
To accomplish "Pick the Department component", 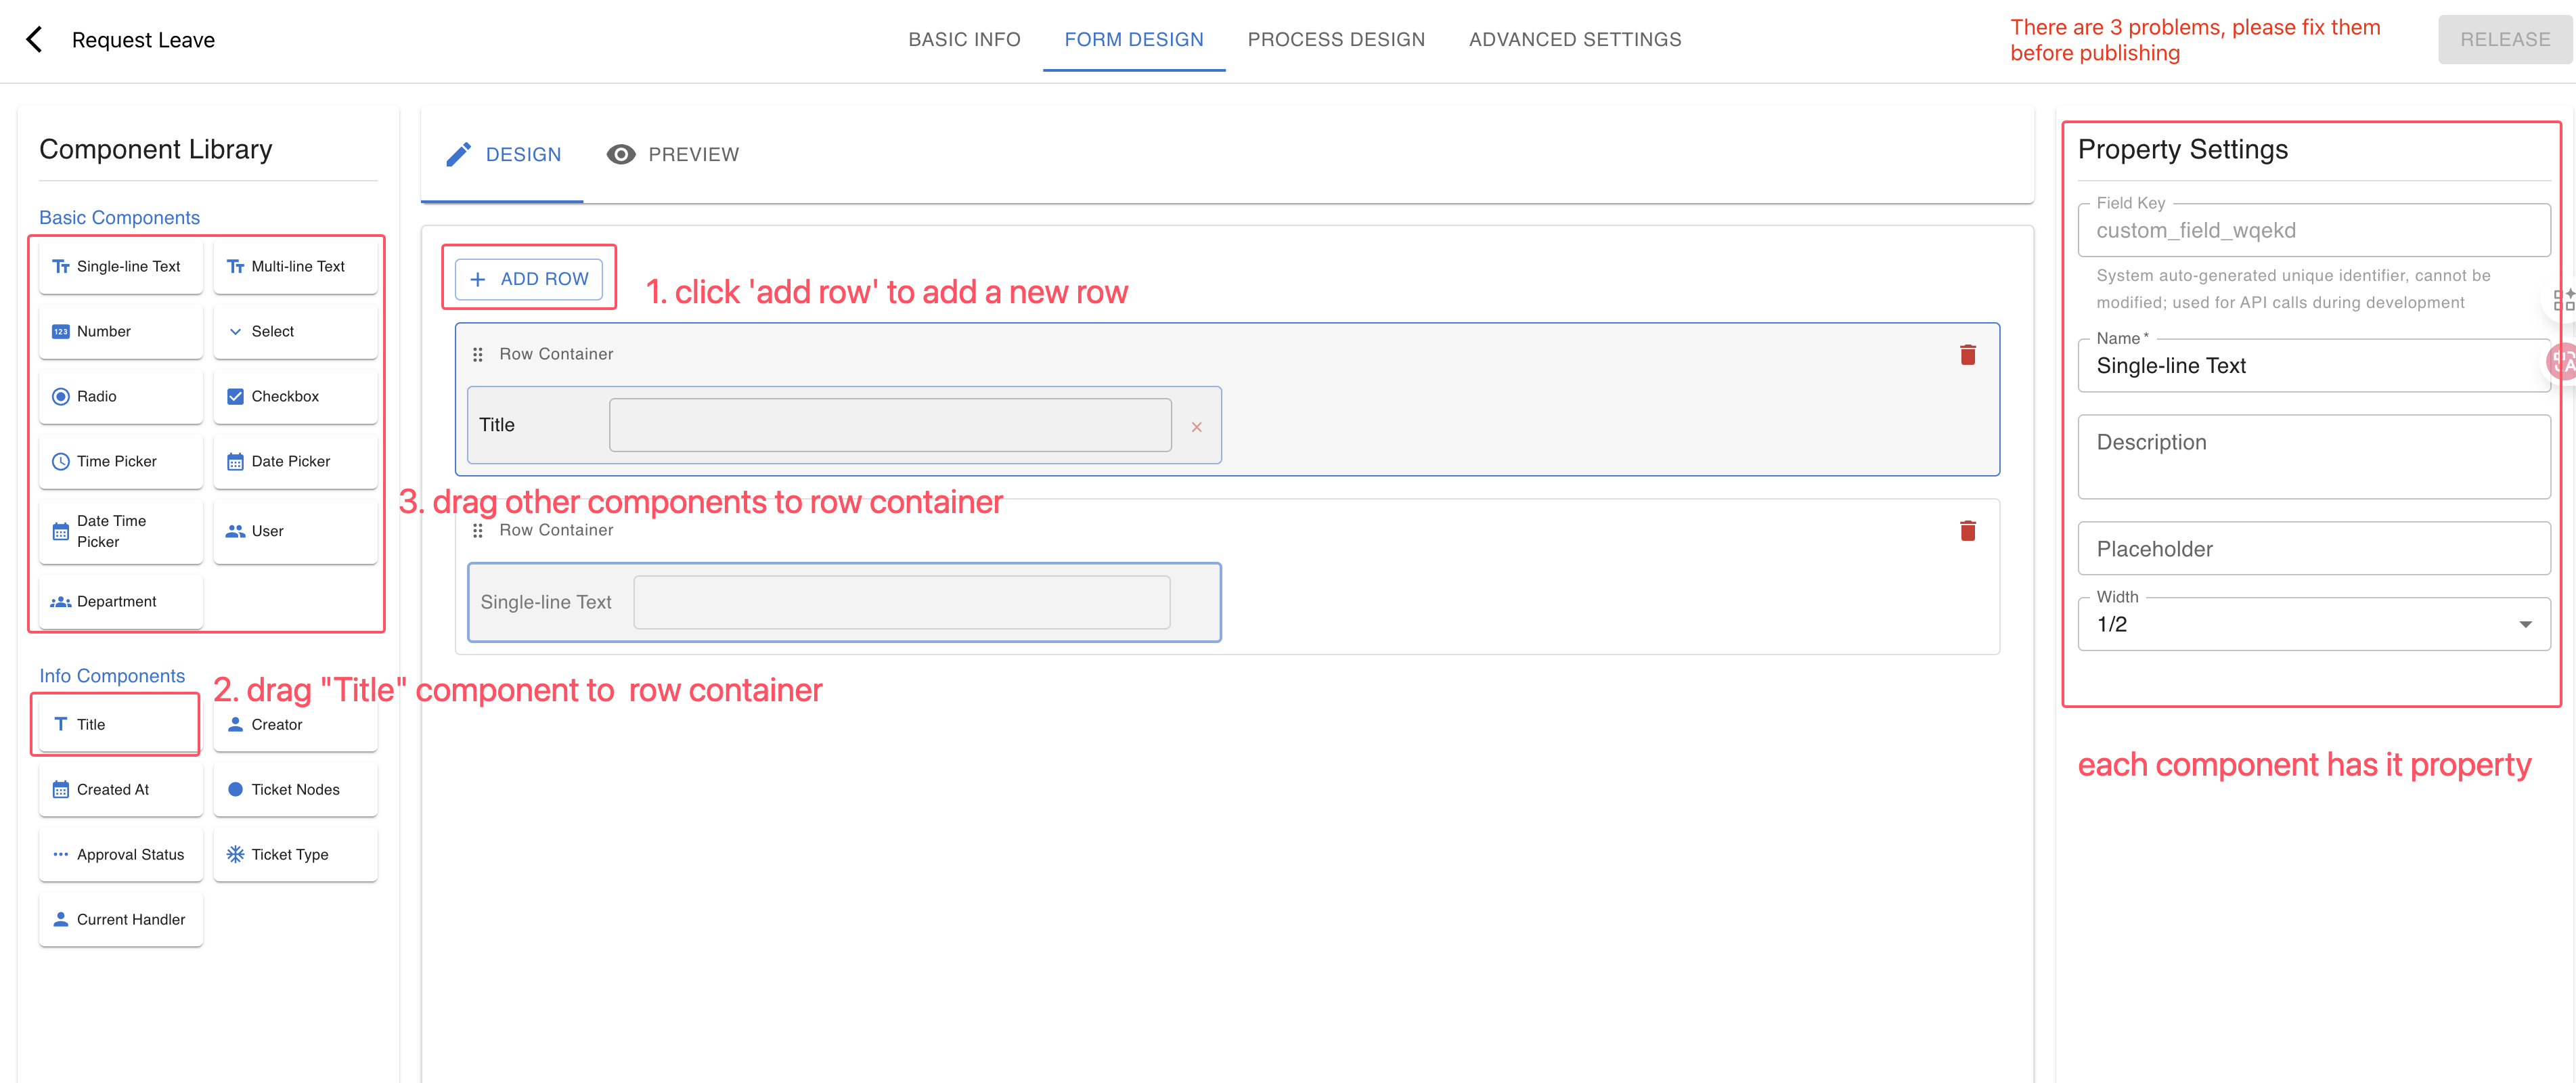I will tap(121, 601).
